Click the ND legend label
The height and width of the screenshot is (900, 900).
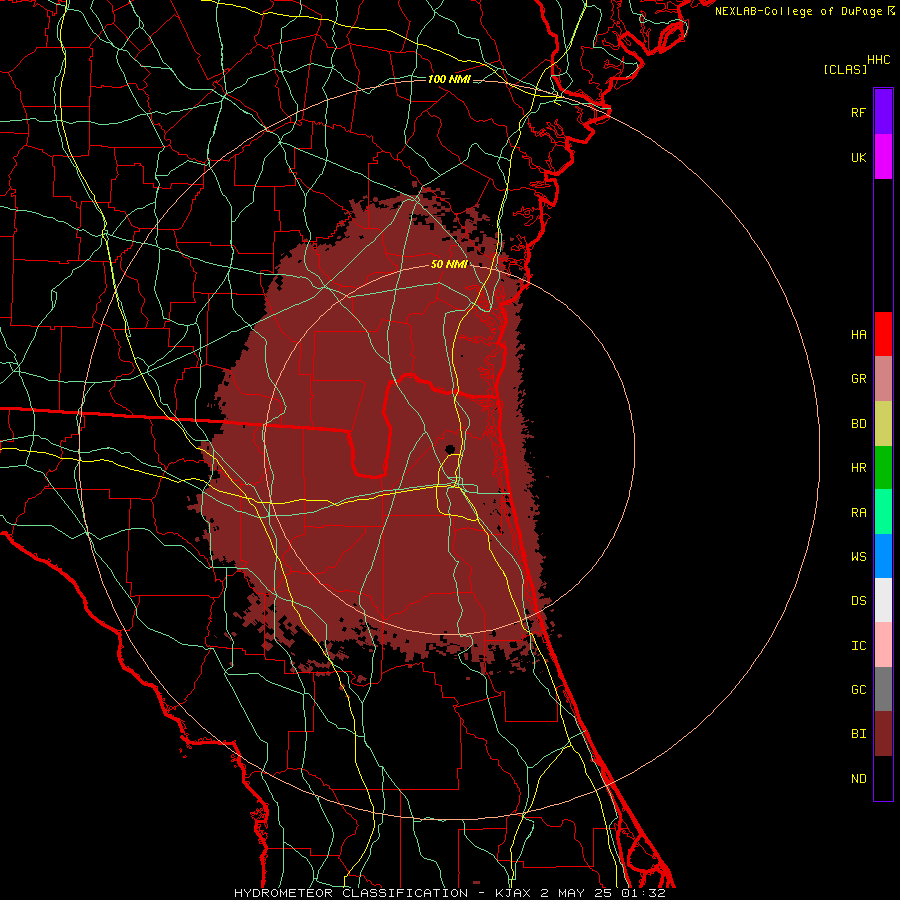[x=858, y=779]
